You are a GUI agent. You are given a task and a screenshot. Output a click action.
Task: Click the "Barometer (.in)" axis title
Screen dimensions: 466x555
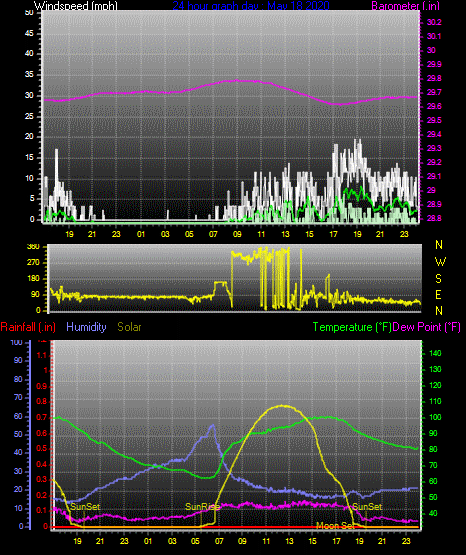(405, 5)
